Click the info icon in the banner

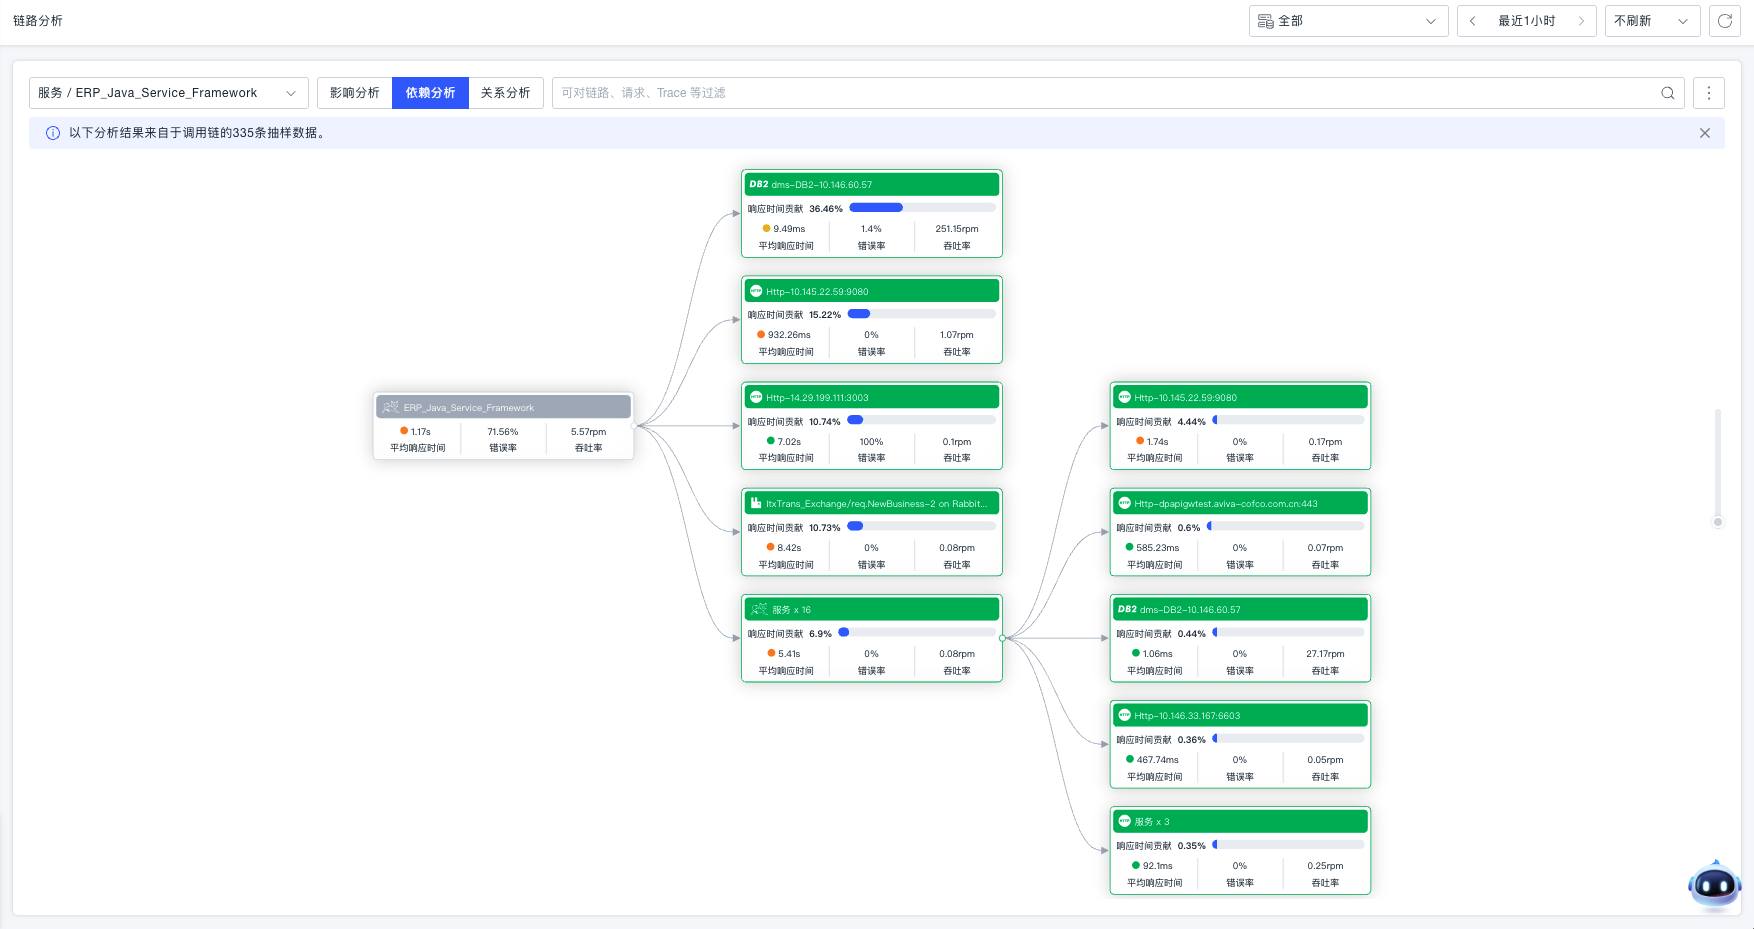pyautogui.click(x=53, y=133)
